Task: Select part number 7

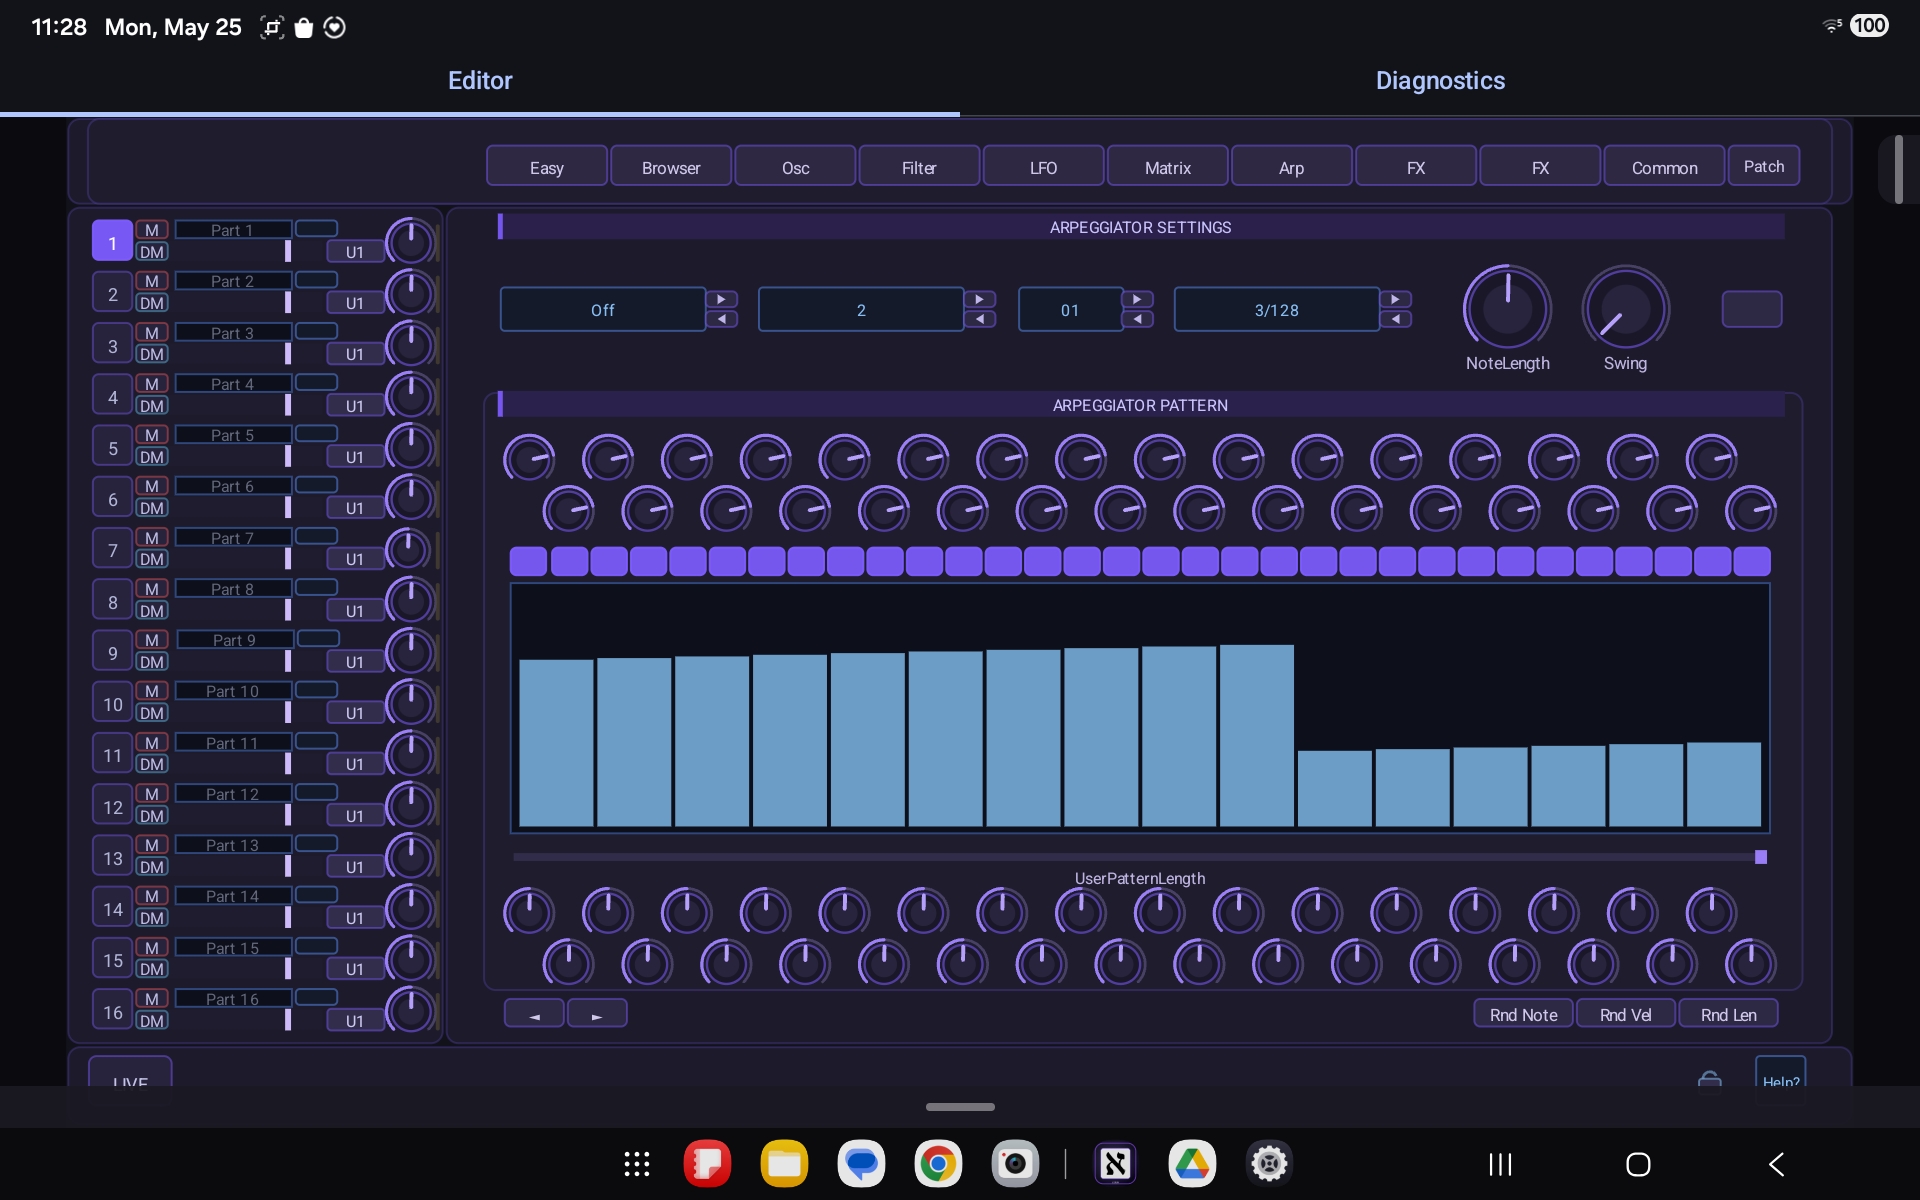Action: point(112,550)
